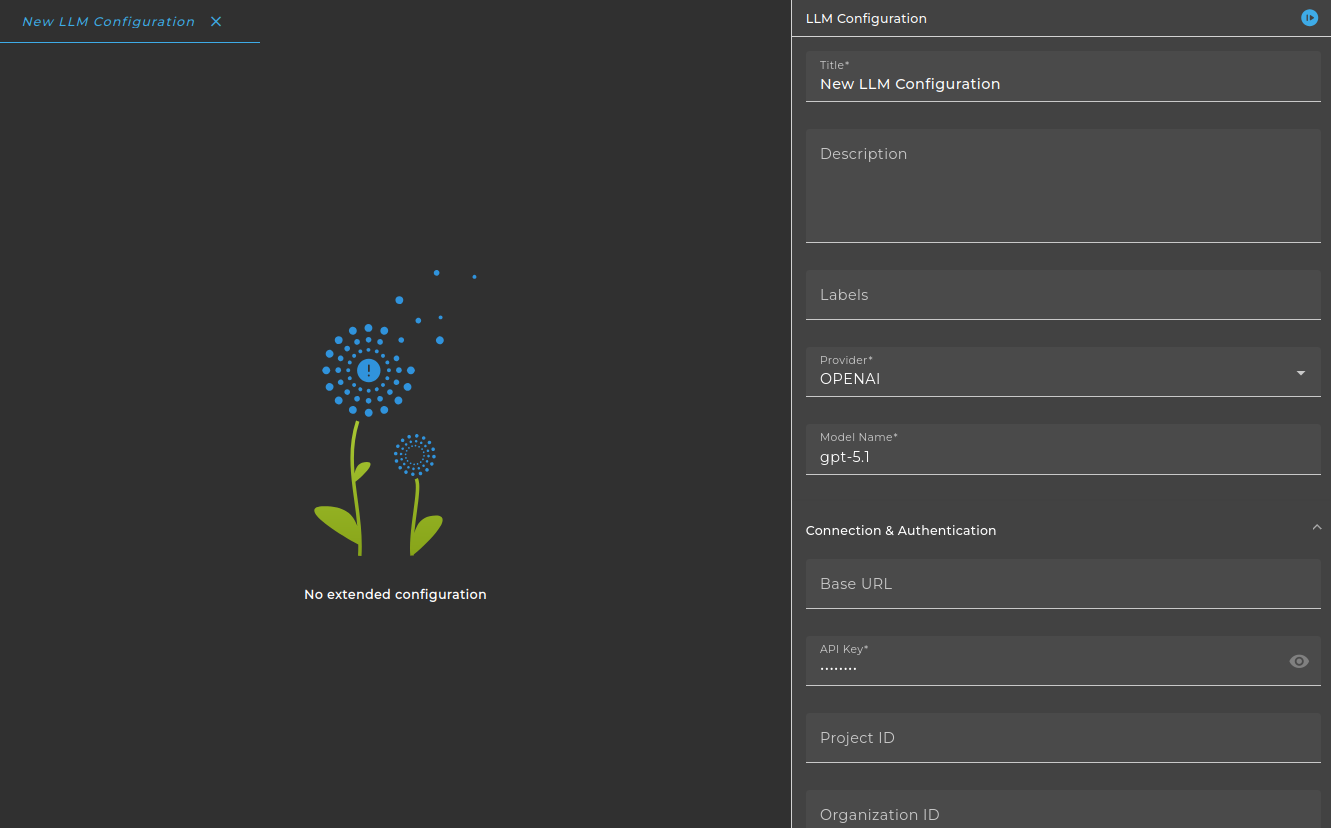Click the Connection & Authentication section header
This screenshot has height=828, width=1331.
[901, 531]
